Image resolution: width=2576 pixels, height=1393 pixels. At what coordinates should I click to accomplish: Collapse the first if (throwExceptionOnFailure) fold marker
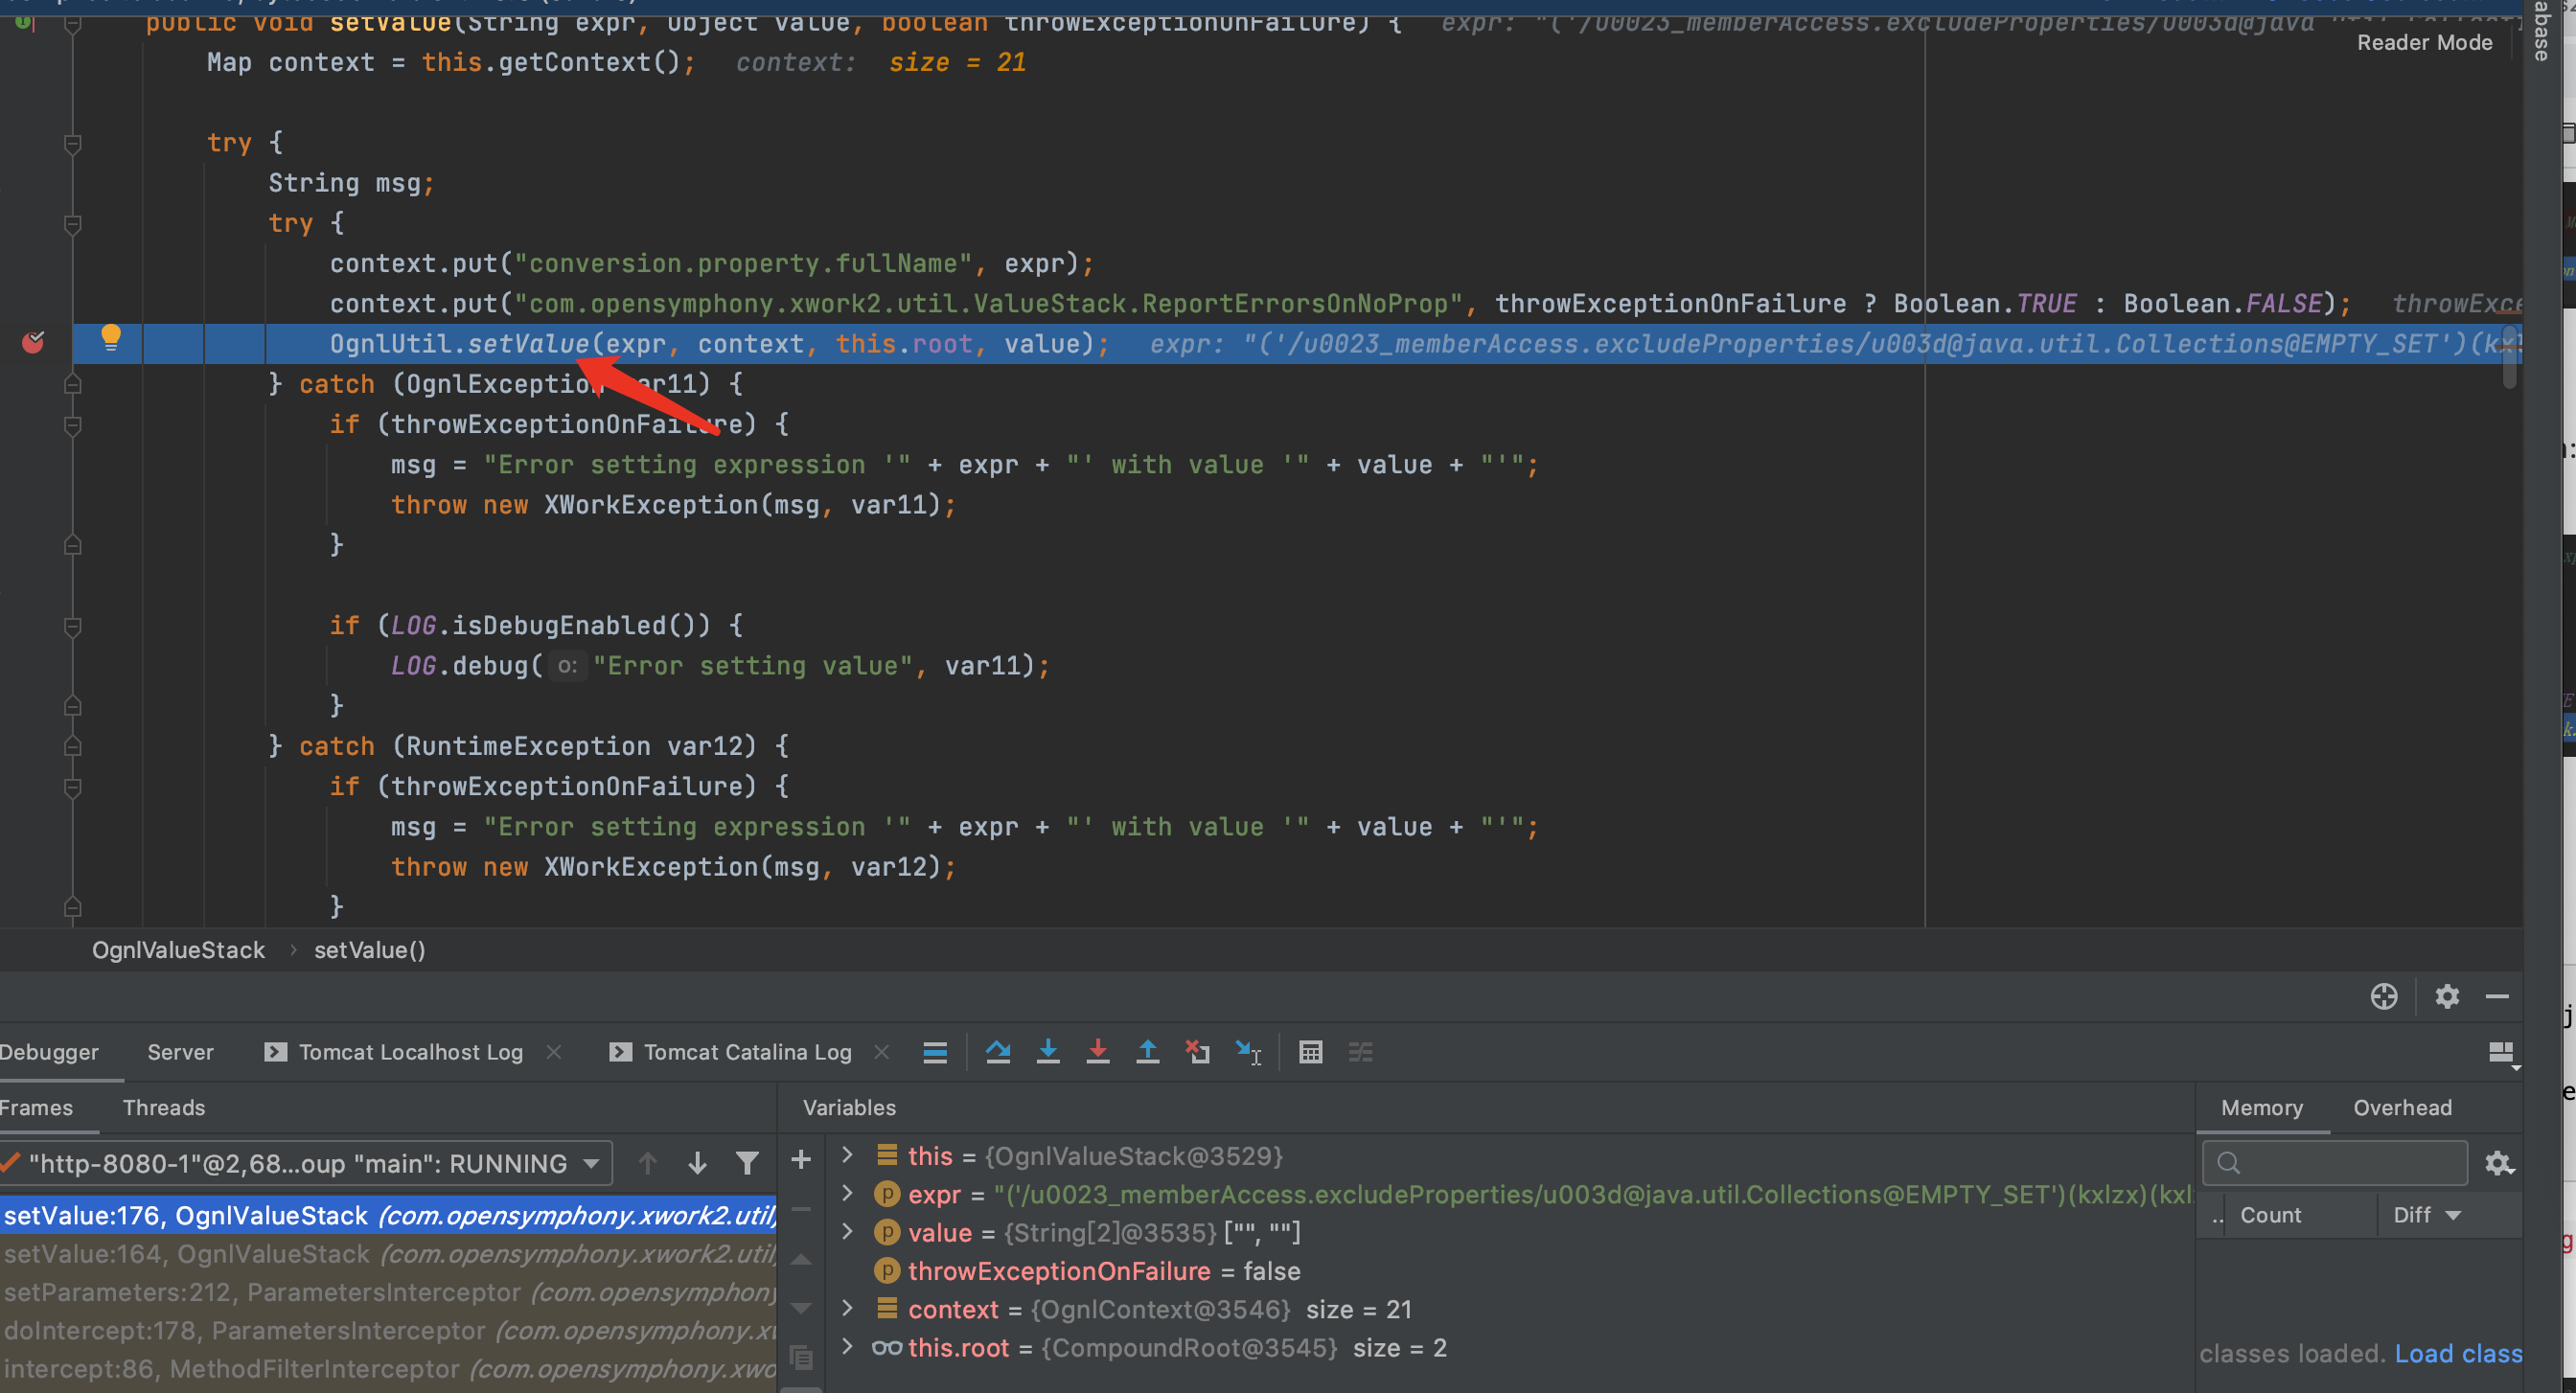click(x=72, y=425)
